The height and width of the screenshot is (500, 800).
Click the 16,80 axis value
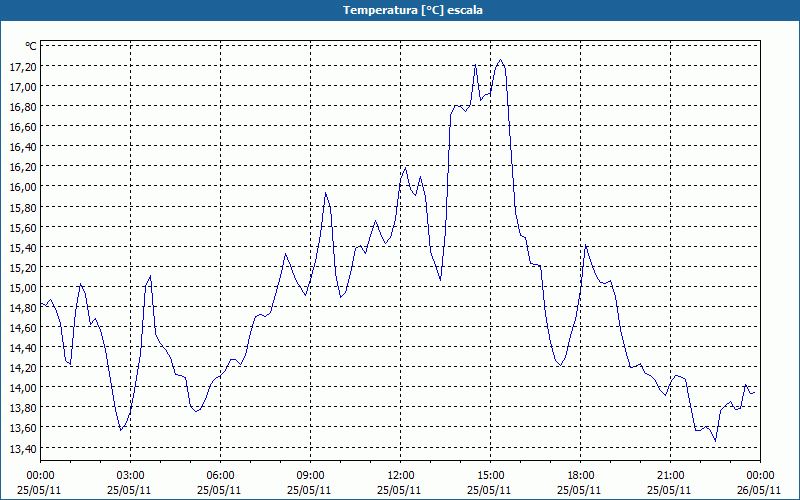pyautogui.click(x=23, y=106)
